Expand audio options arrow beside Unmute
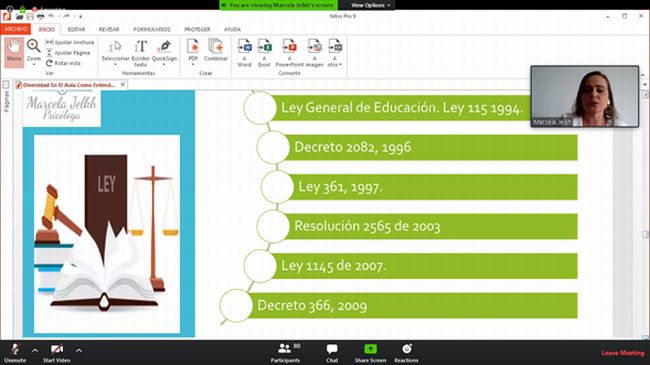This screenshot has width=650, height=365. pos(35,350)
